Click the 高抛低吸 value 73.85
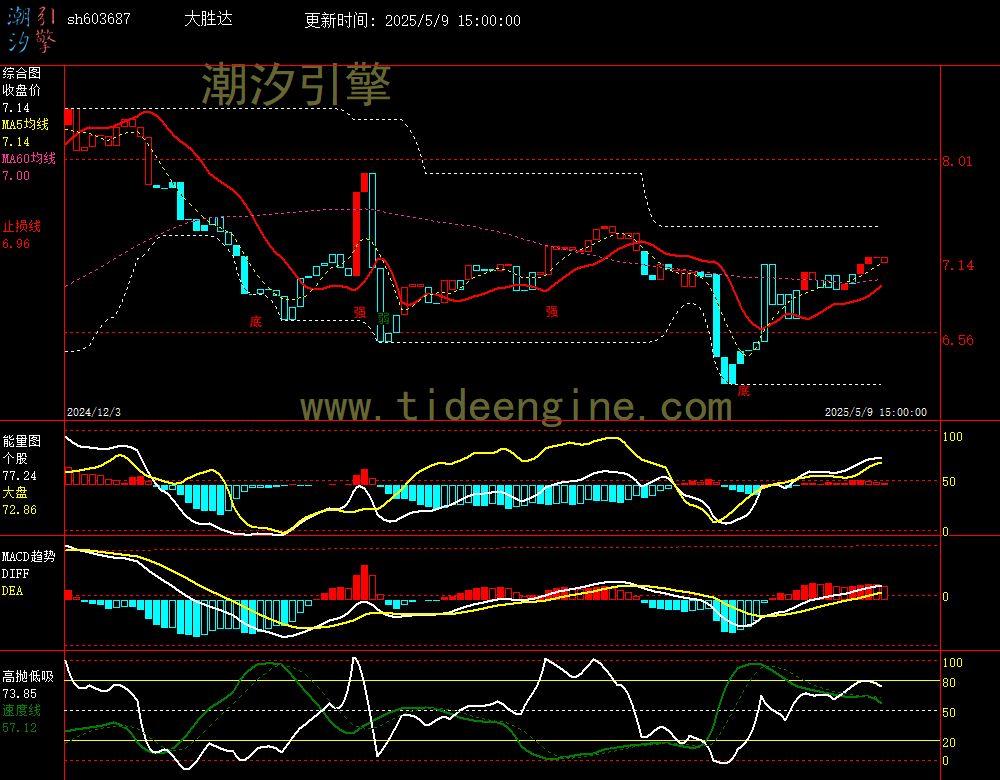 pos(19,694)
